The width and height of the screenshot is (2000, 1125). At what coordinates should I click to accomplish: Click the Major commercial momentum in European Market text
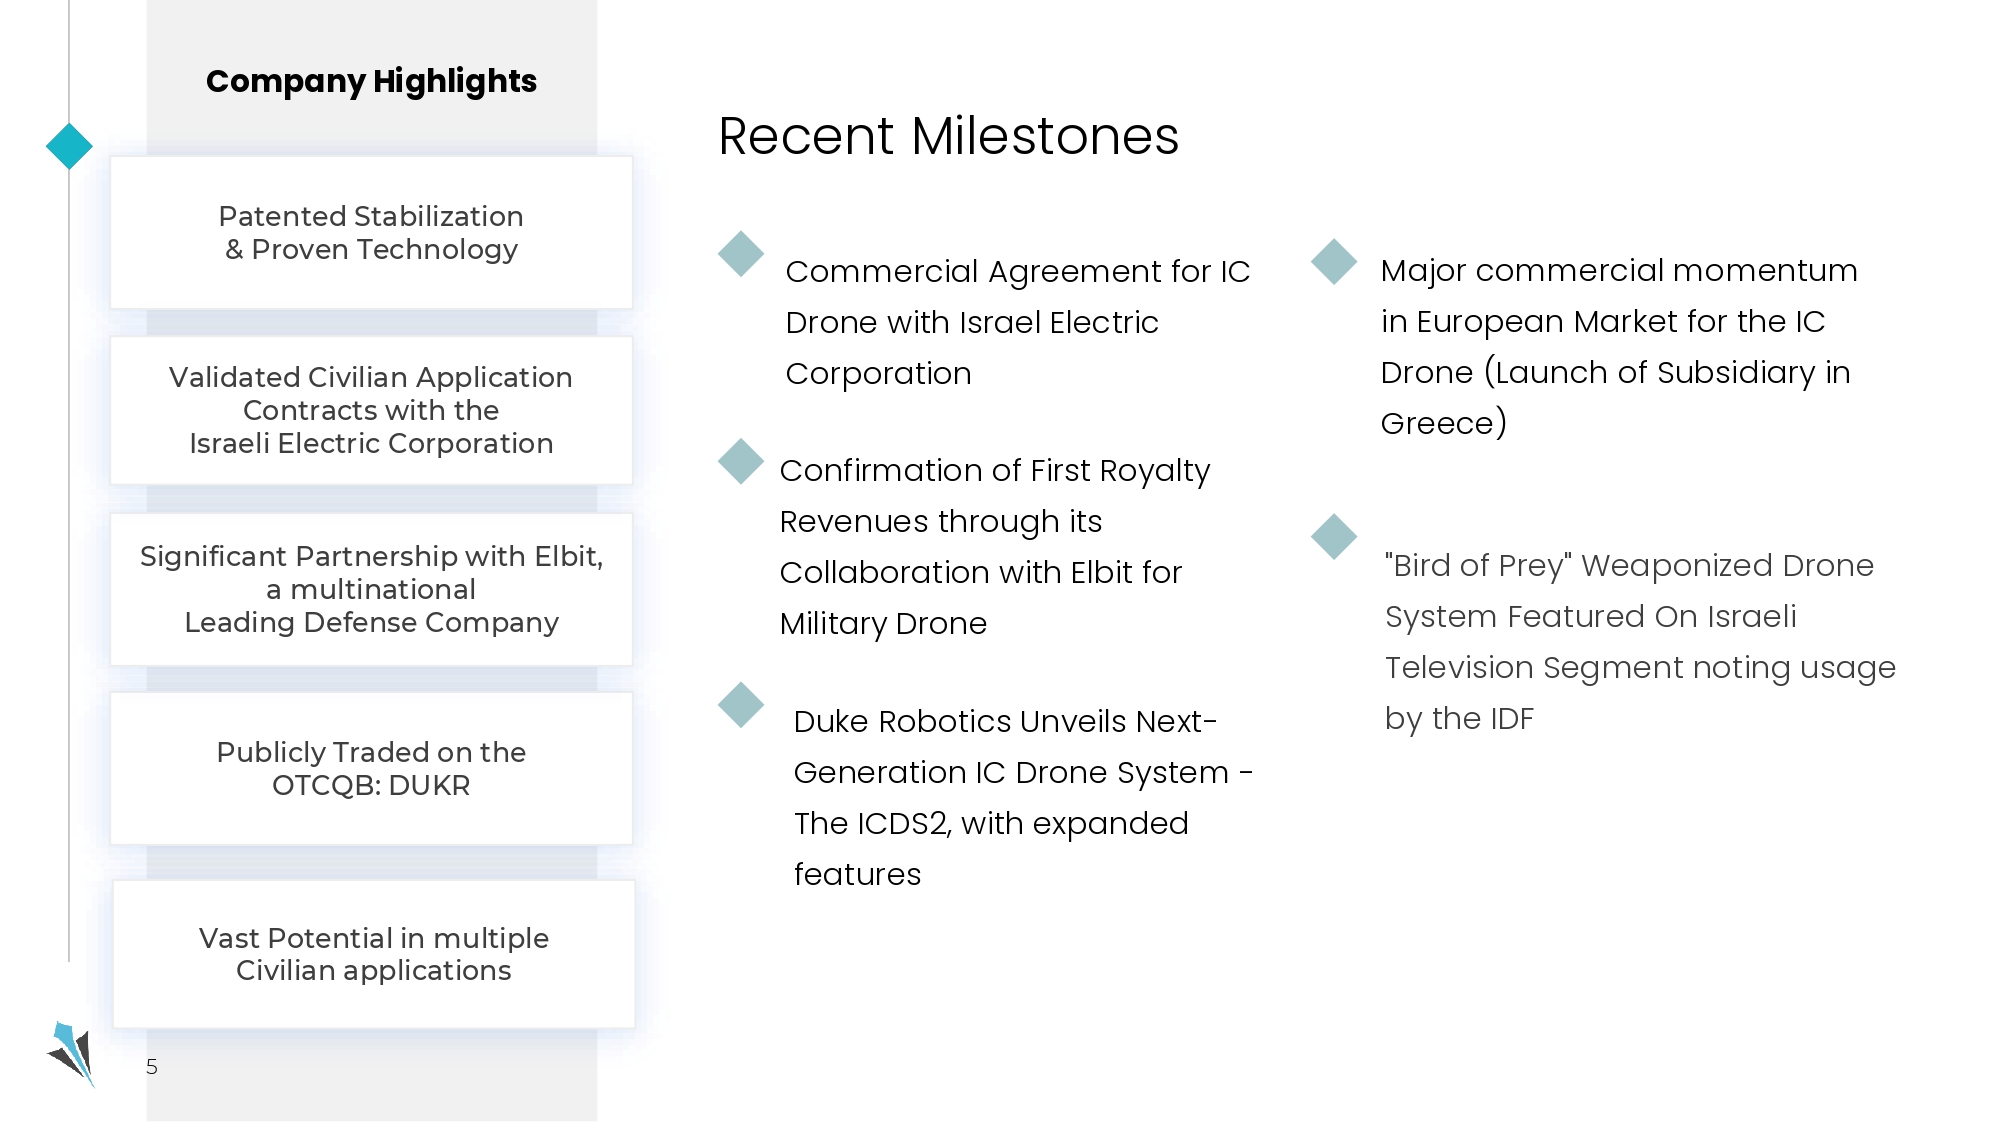click(1618, 346)
